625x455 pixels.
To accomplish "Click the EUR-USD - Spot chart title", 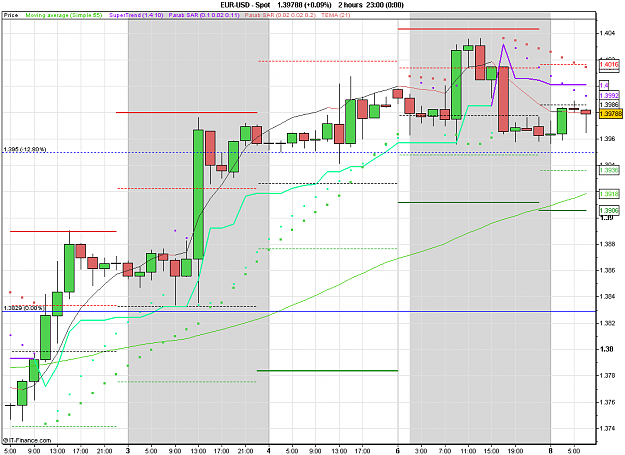I will pos(245,5).
